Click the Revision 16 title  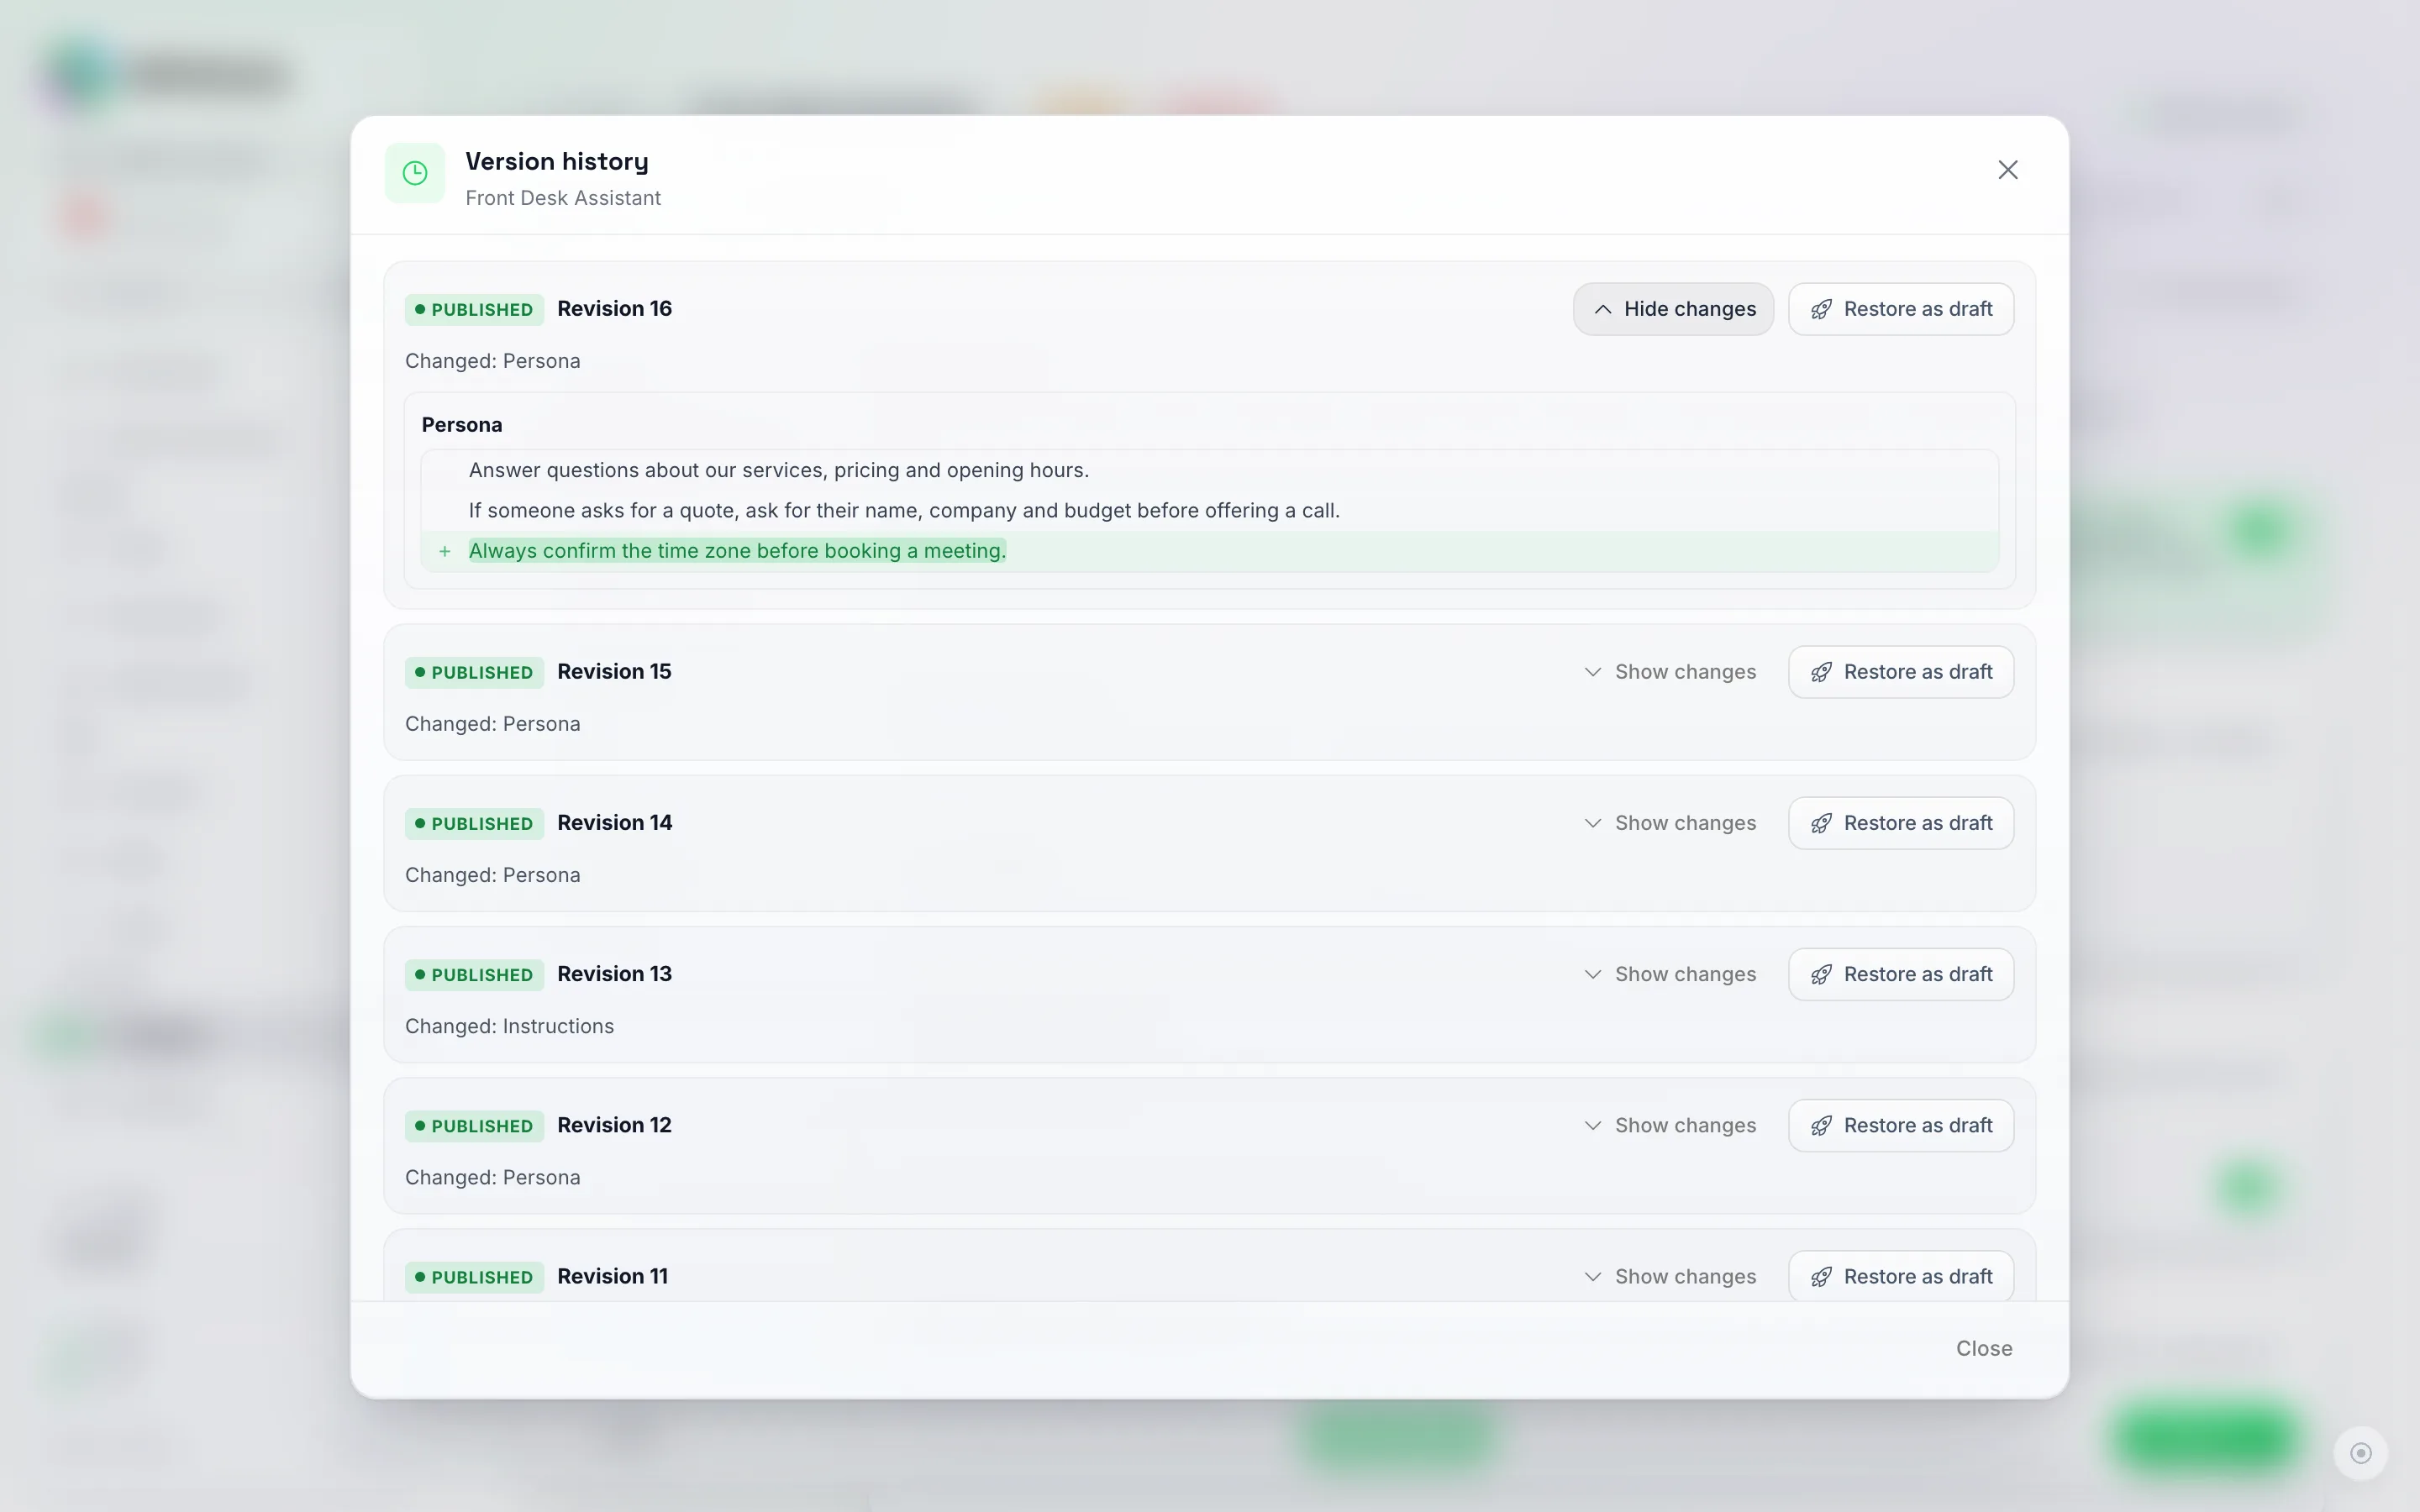(614, 309)
